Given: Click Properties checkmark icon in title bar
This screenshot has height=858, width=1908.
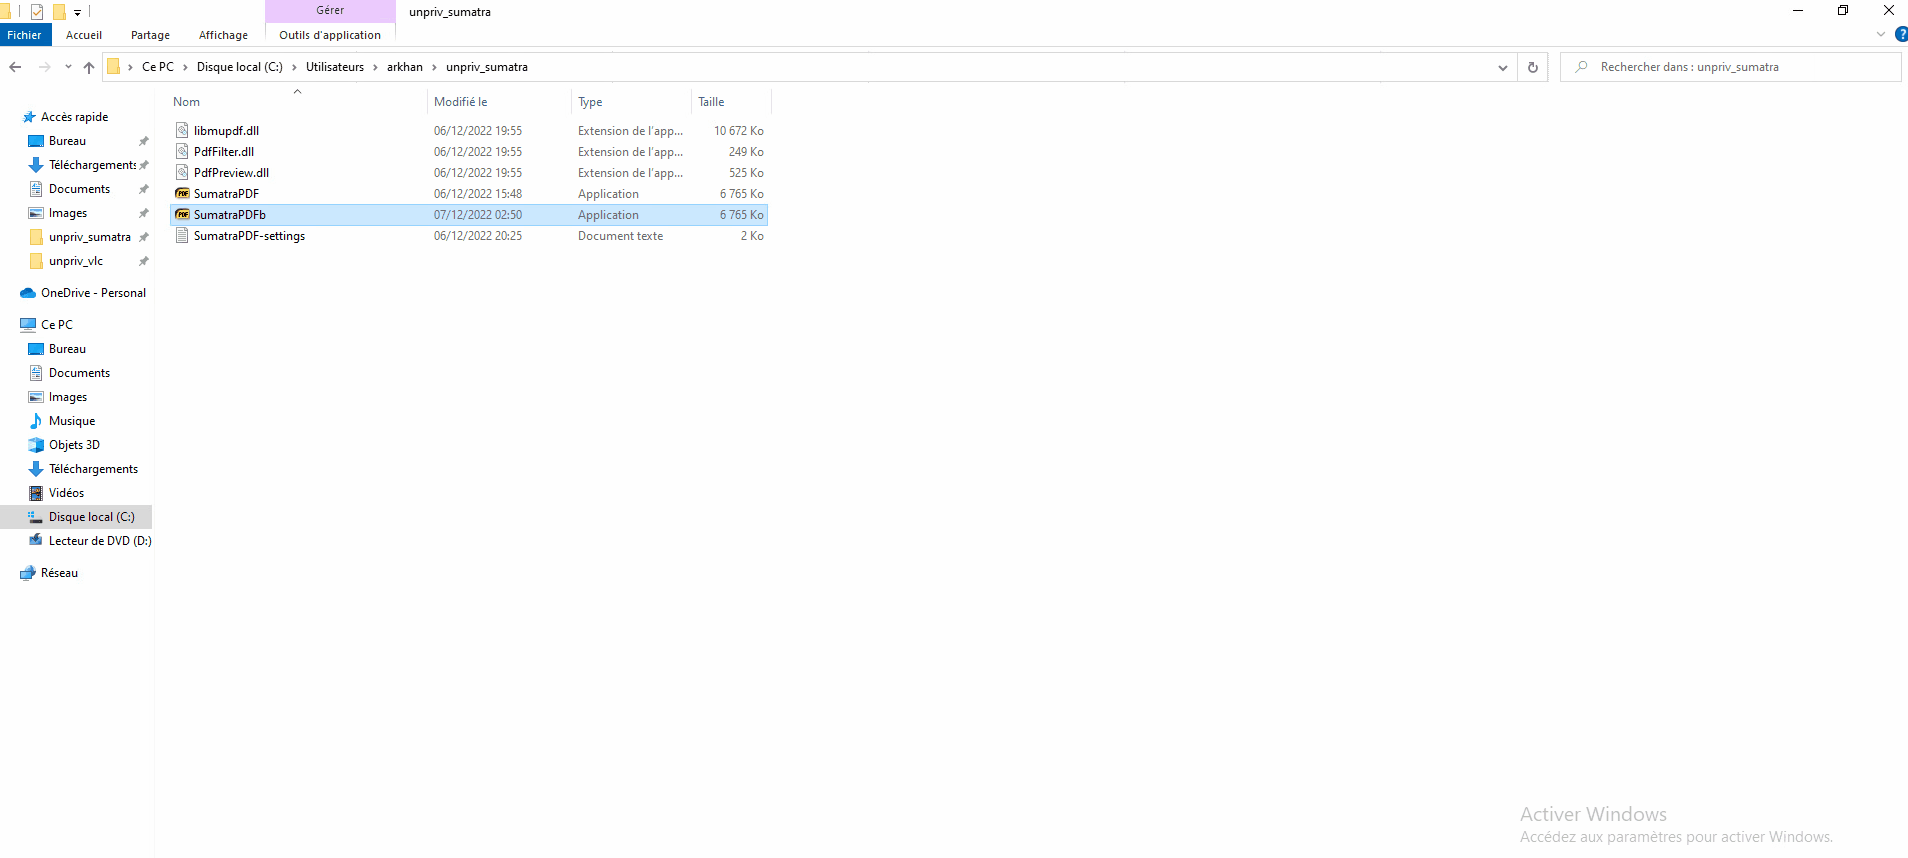Looking at the screenshot, I should point(37,12).
